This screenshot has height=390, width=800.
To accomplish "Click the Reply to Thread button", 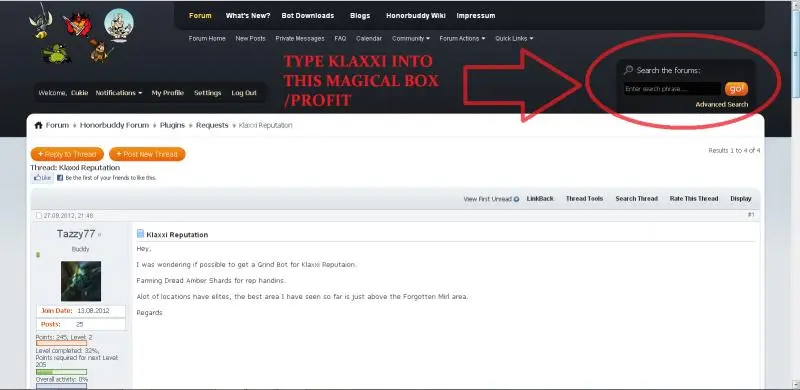I will coord(67,154).
